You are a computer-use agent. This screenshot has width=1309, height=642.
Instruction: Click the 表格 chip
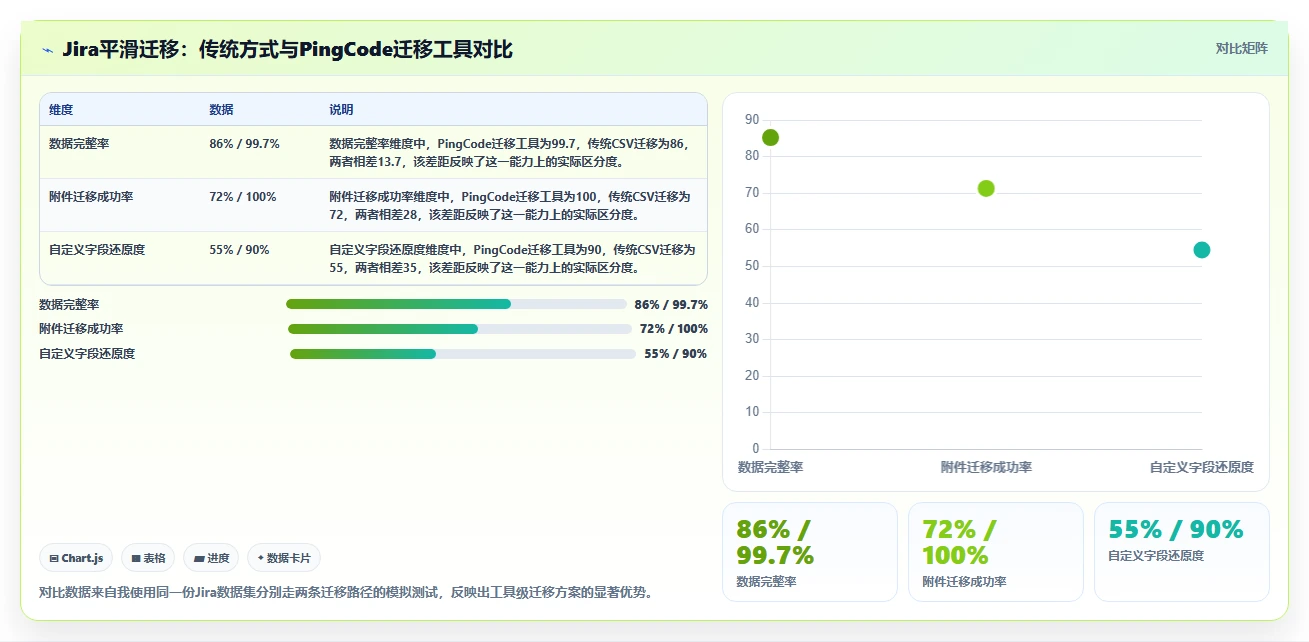(148, 558)
